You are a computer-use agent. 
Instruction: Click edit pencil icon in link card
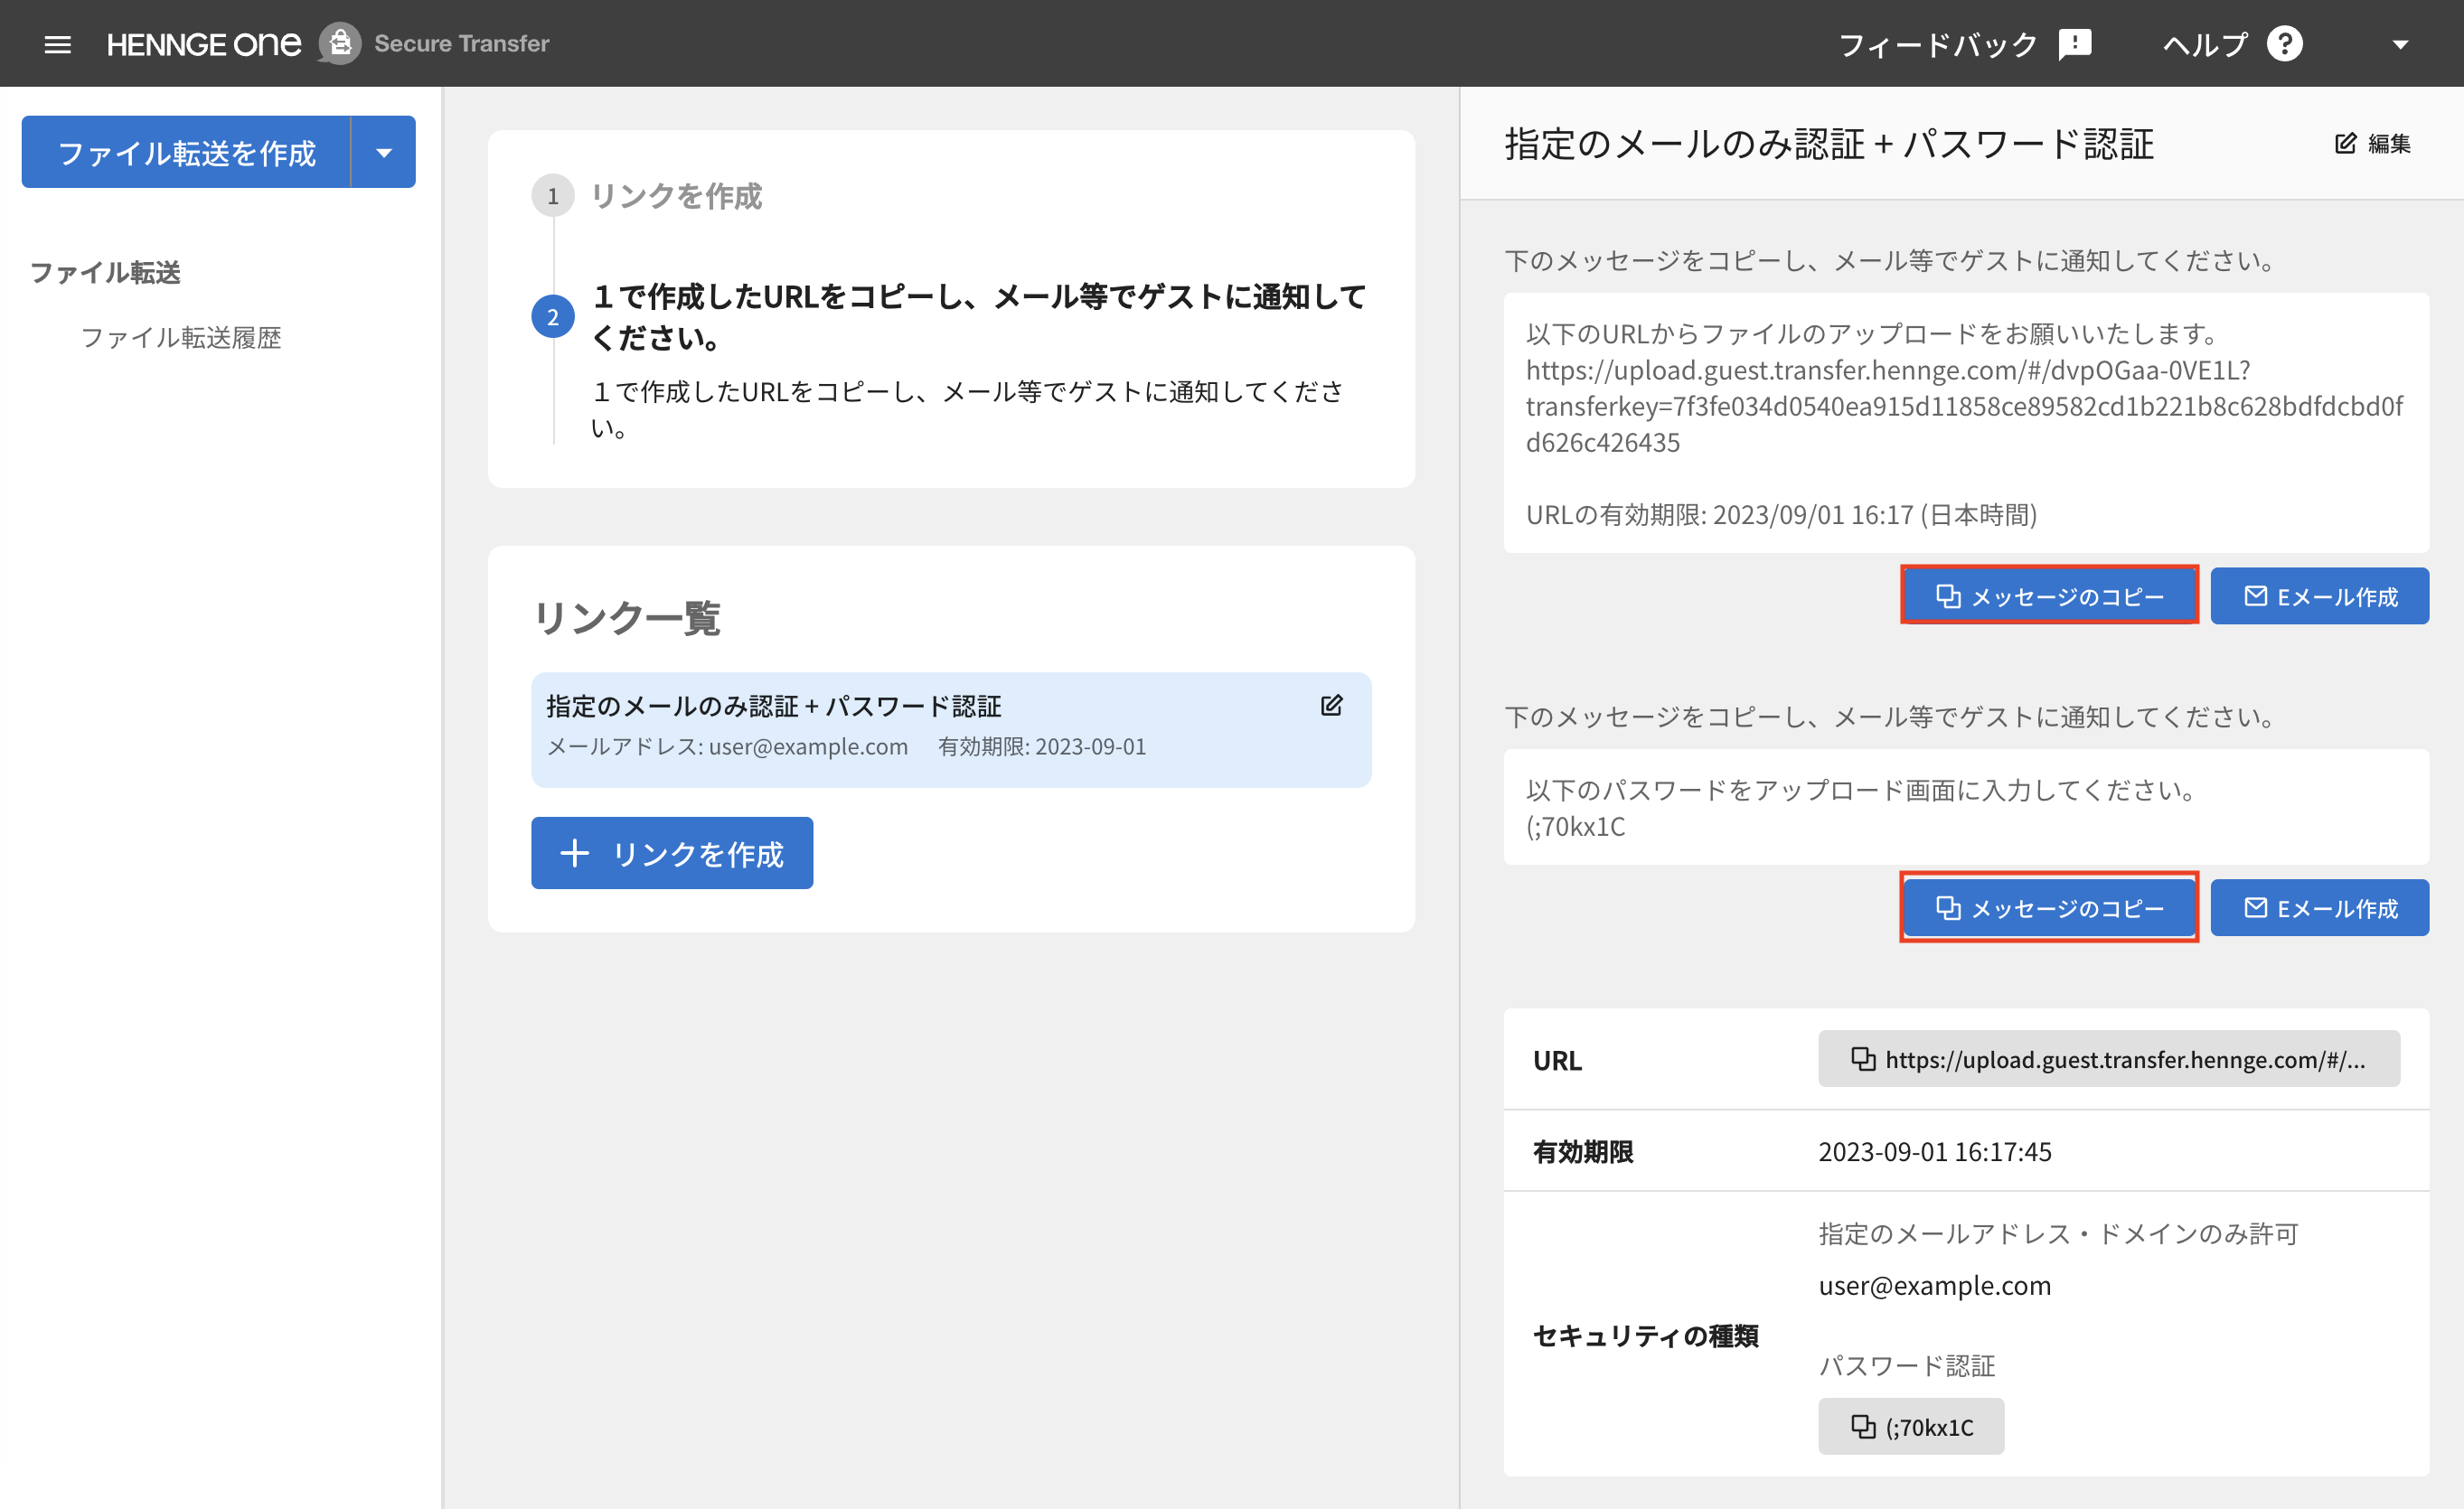pos(1331,706)
